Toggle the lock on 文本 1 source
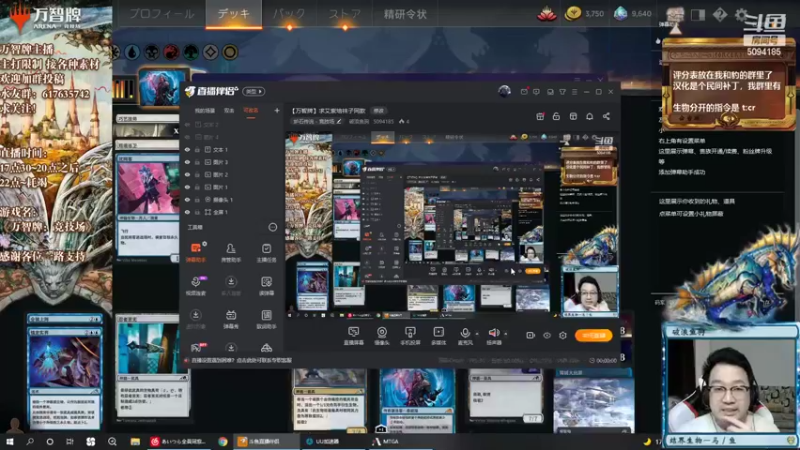Image resolution: width=800 pixels, height=450 pixels. point(197,149)
